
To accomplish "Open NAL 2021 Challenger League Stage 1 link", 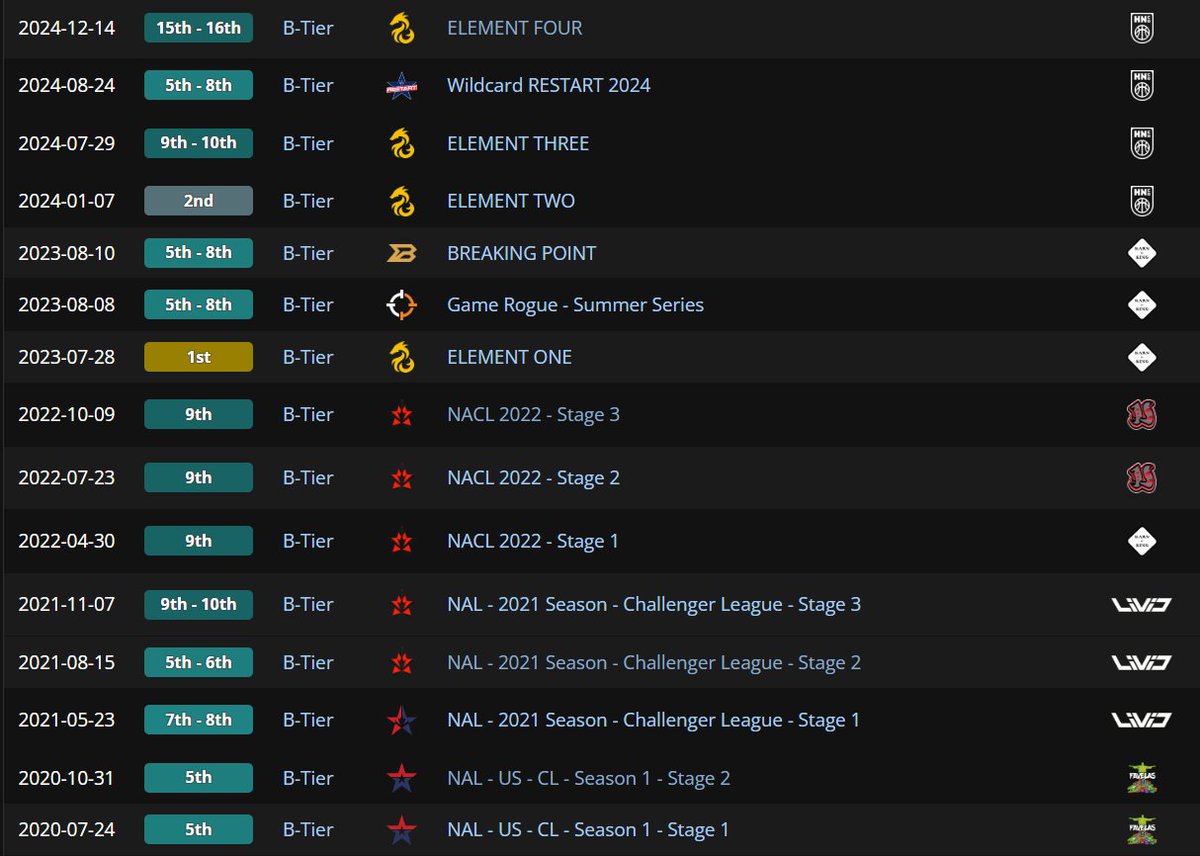I will coord(653,720).
